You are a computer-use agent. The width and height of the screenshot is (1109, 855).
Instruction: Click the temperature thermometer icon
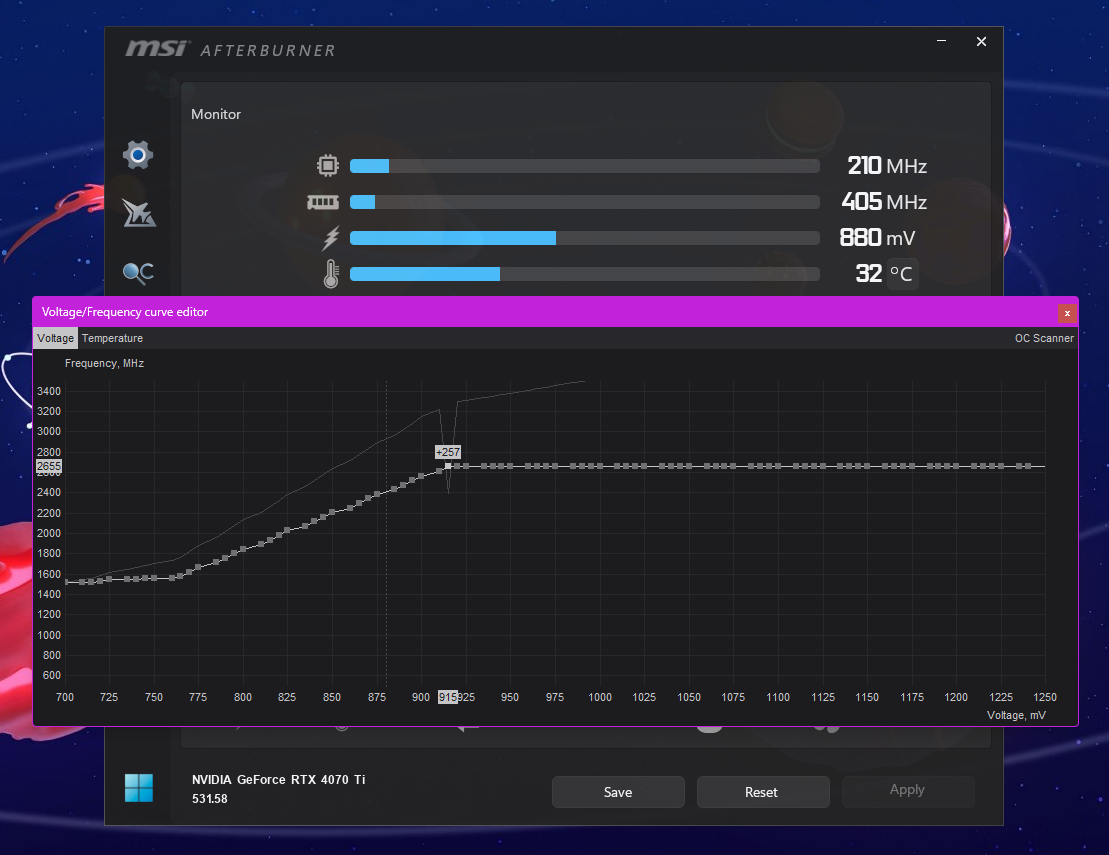tap(331, 274)
